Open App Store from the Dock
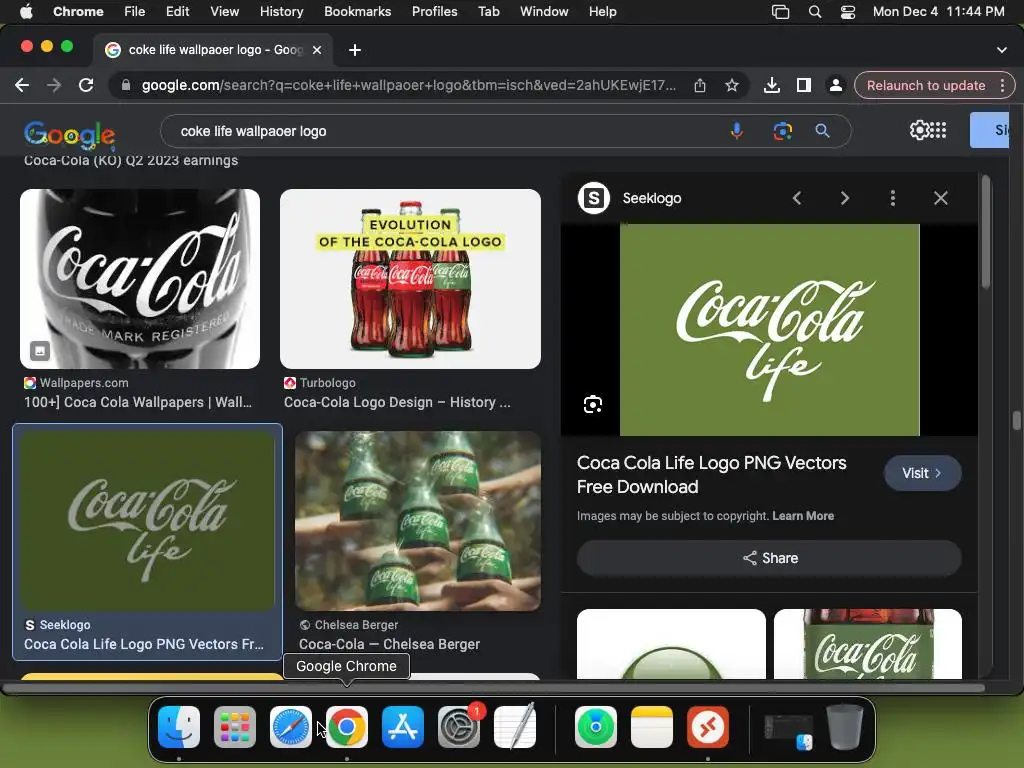This screenshot has width=1024, height=768. [402, 727]
